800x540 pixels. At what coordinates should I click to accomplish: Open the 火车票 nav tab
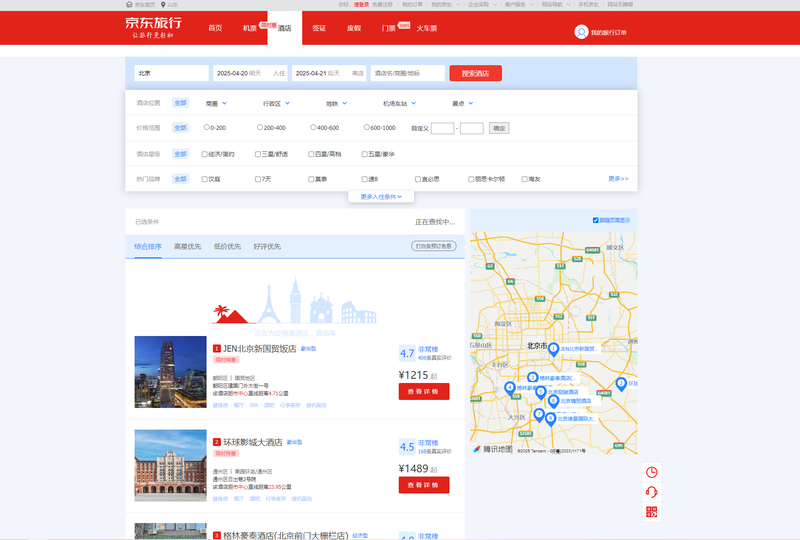click(x=427, y=28)
